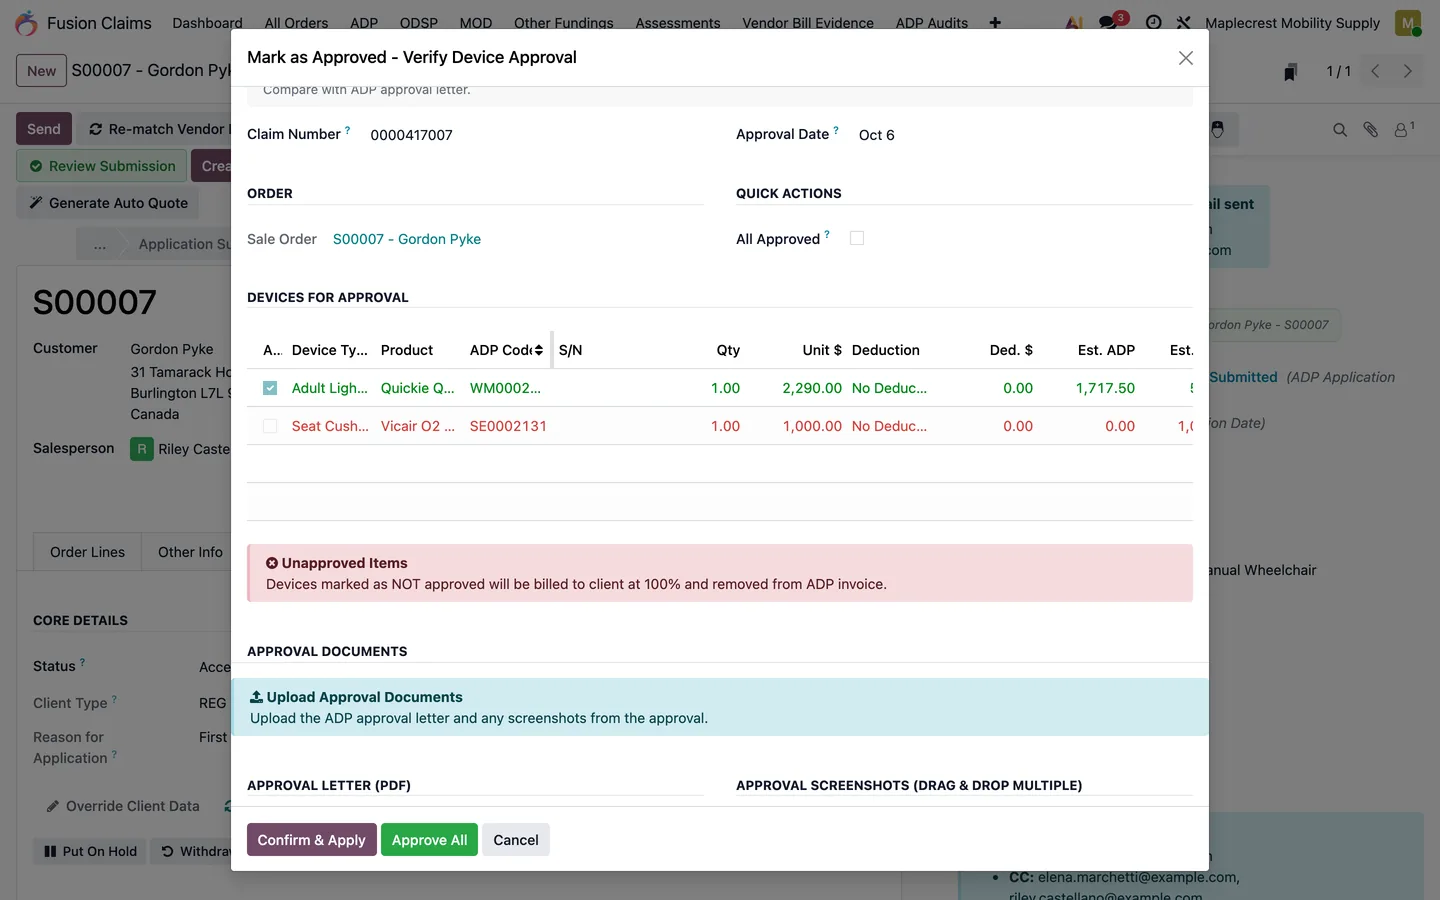Sort by the ADP Code column arrows
Image resolution: width=1440 pixels, height=900 pixels.
point(539,350)
